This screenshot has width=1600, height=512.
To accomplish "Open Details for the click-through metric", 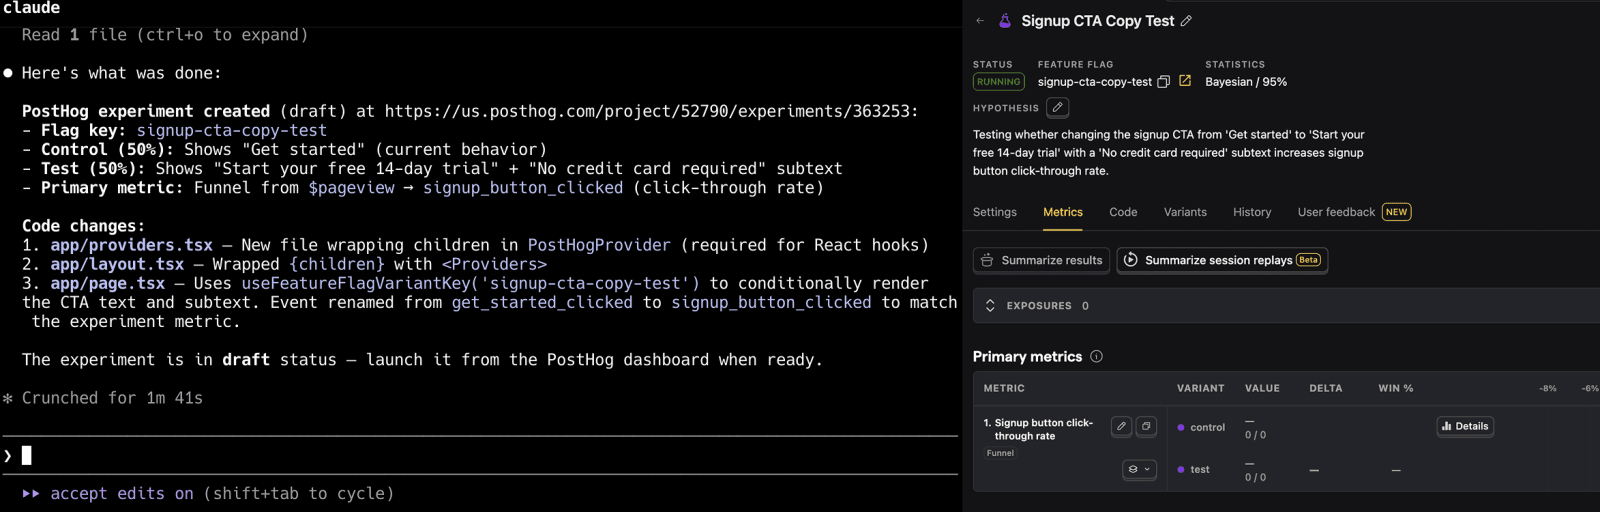I will coord(1465,426).
